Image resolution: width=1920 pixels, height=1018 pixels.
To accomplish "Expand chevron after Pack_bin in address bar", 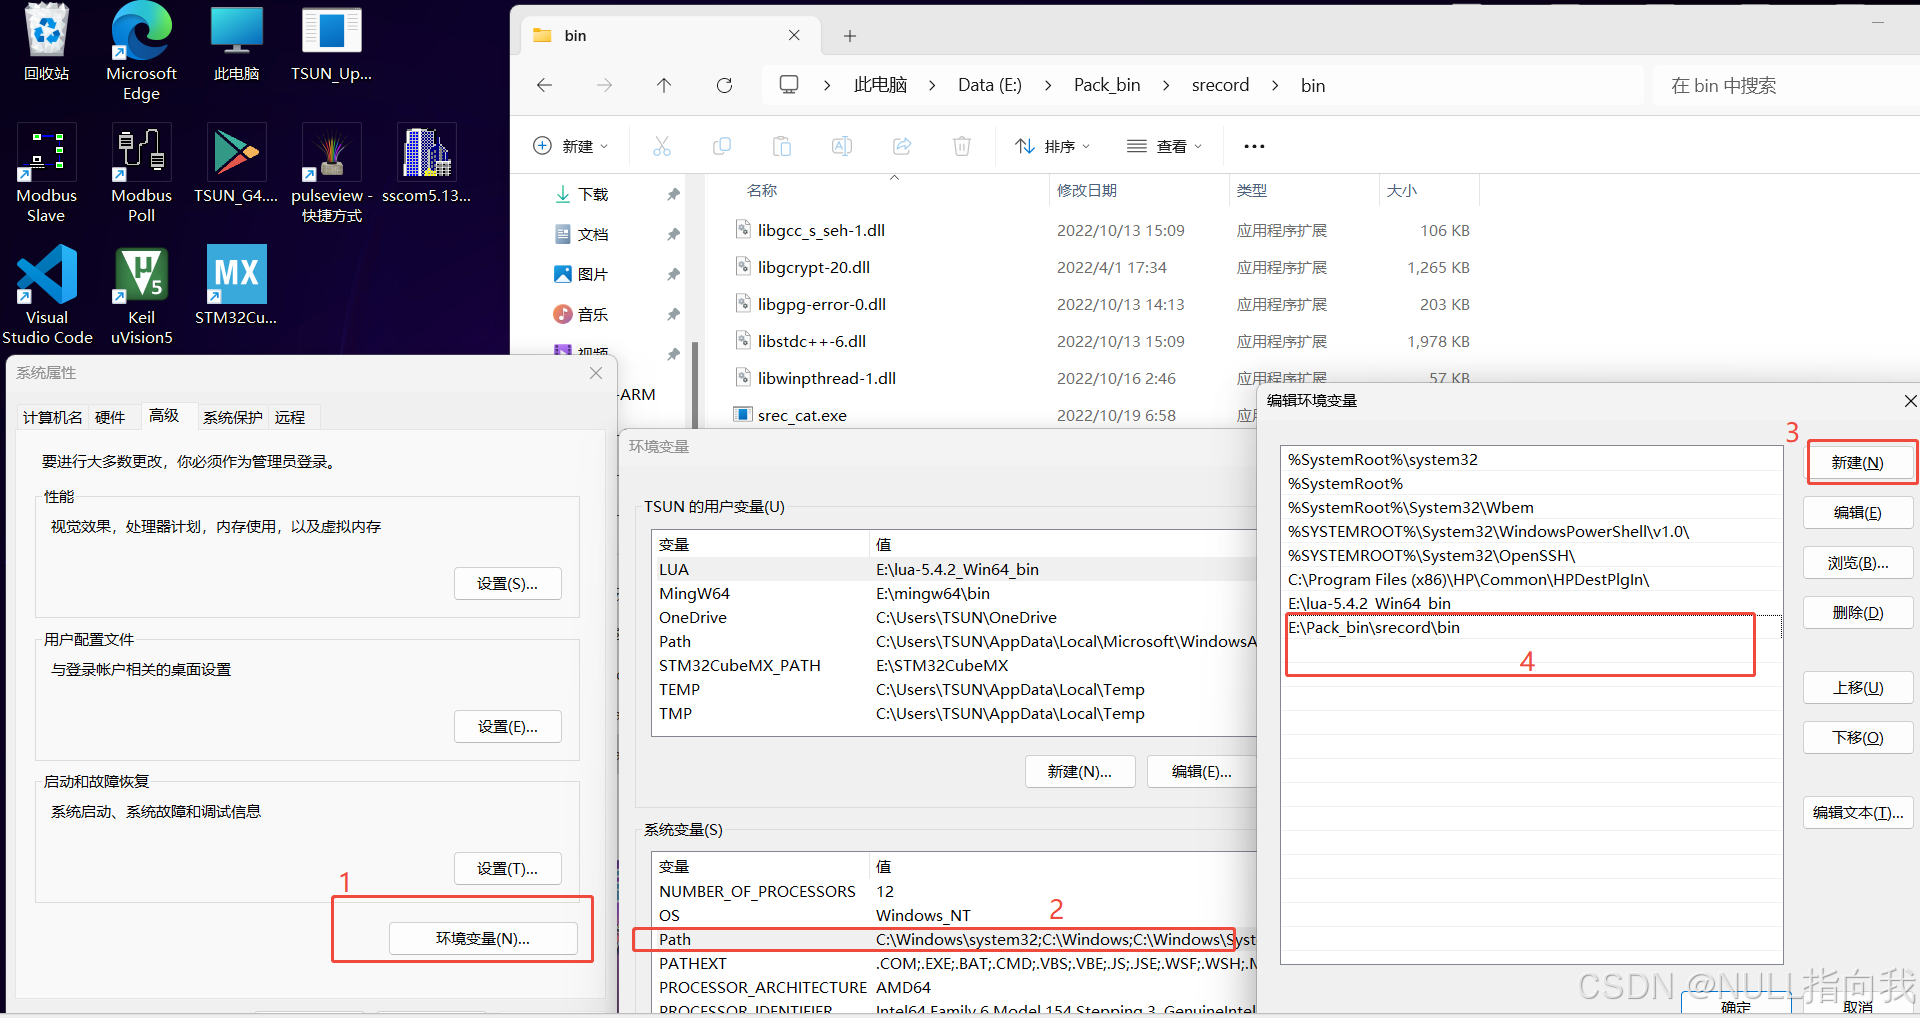I will pos(1166,85).
